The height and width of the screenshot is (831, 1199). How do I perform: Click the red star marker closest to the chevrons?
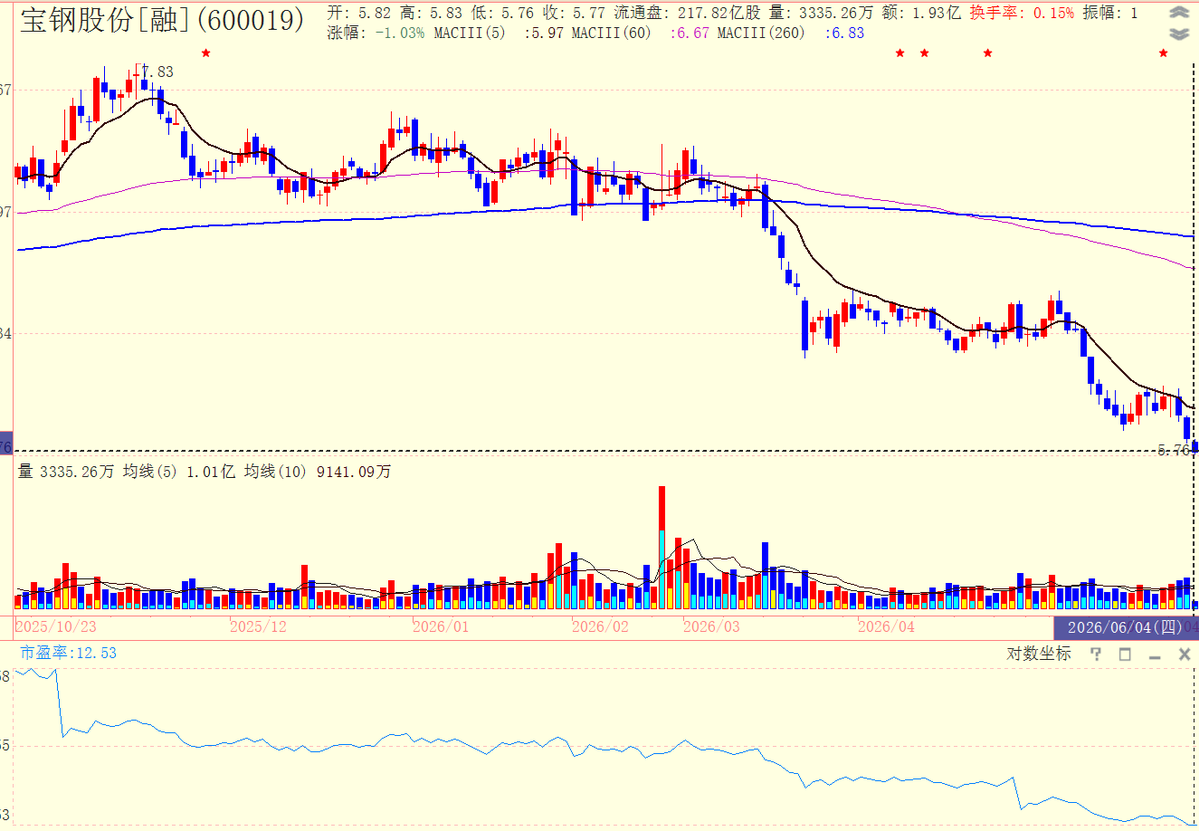pos(1163,53)
